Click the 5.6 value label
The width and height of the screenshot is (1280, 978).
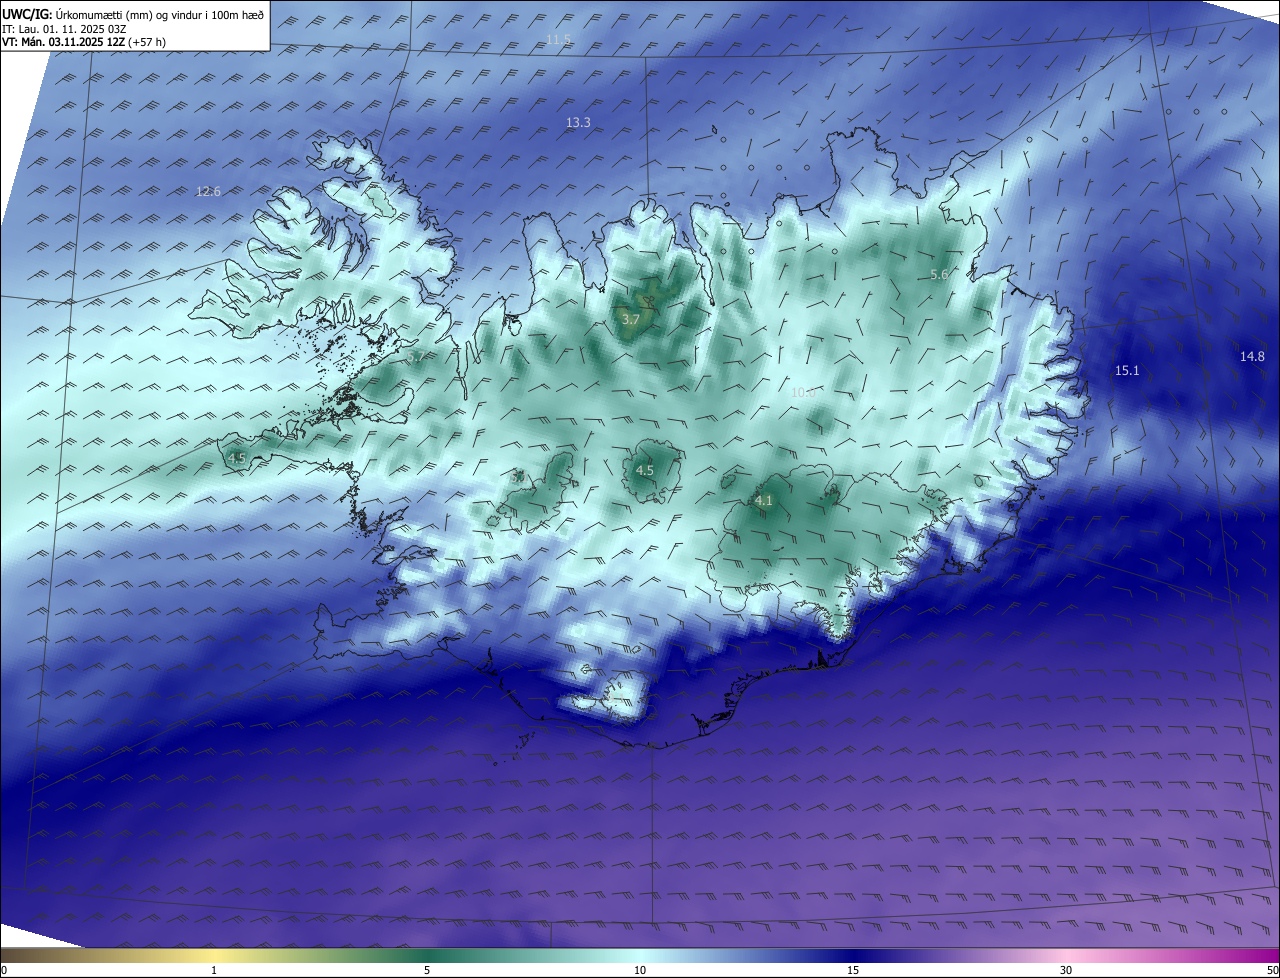click(x=939, y=274)
